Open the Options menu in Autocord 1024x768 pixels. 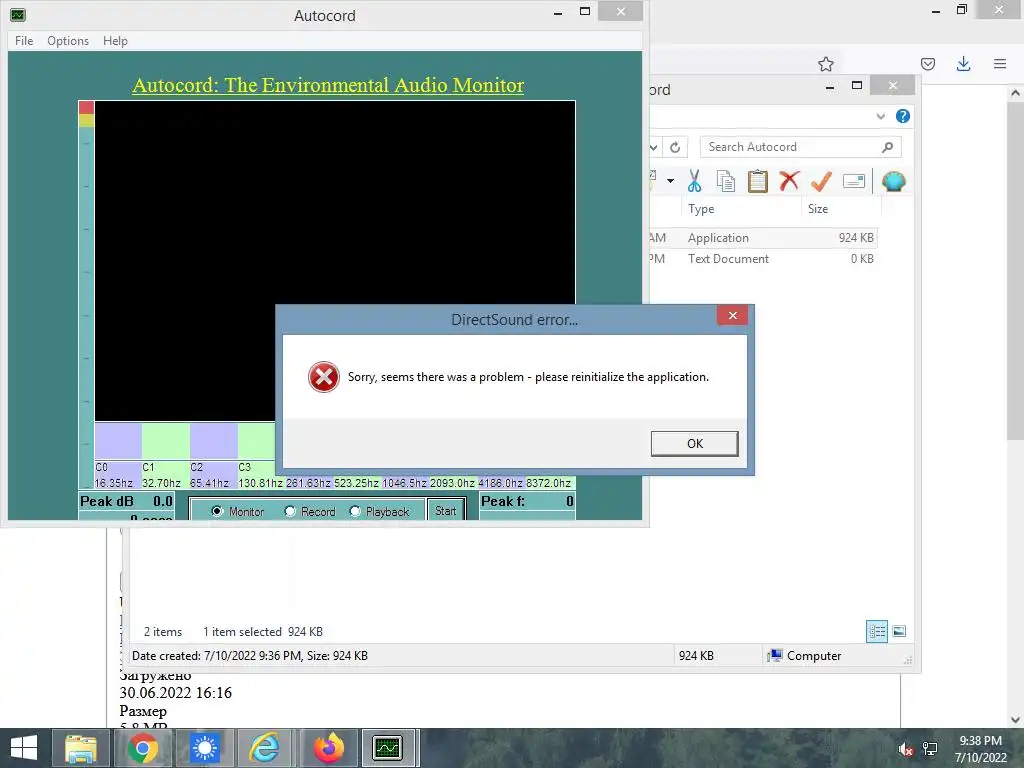[68, 40]
